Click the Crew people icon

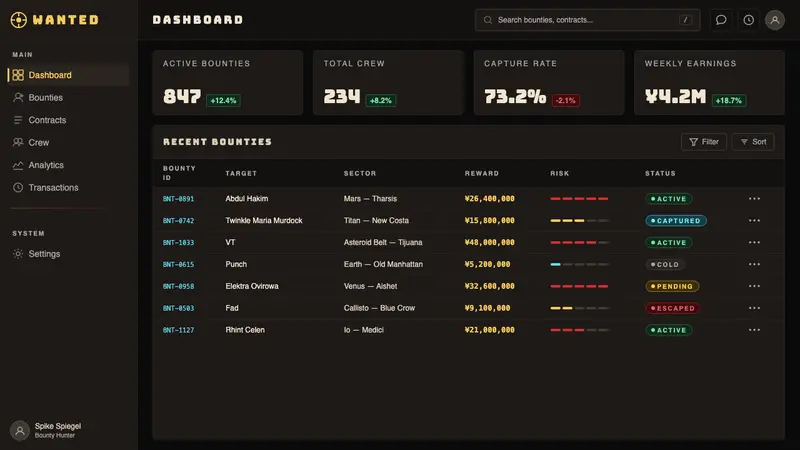(x=18, y=142)
